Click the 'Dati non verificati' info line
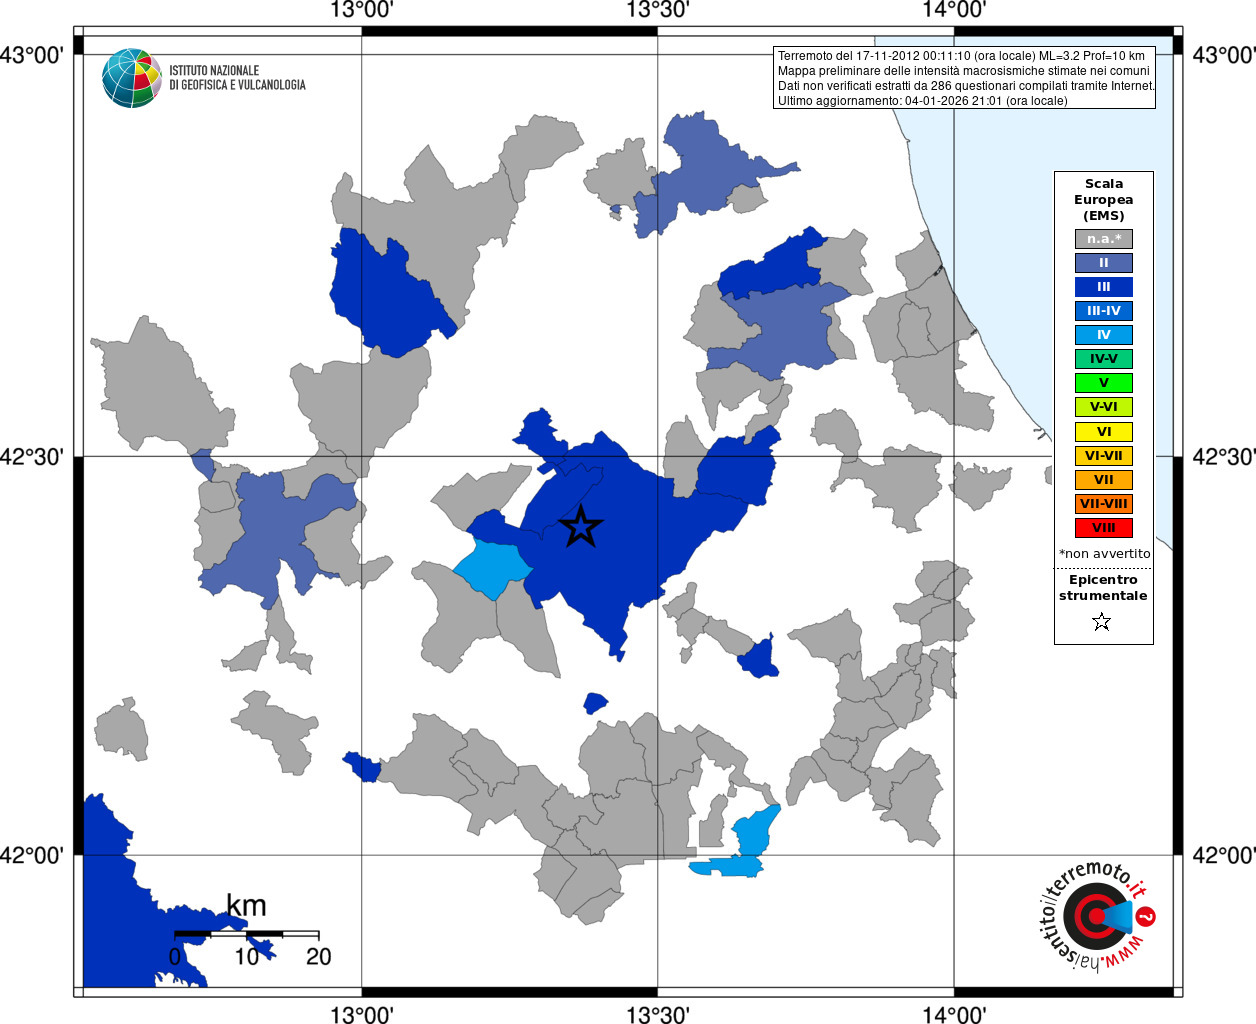This screenshot has width=1256, height=1024. pyautogui.click(x=966, y=86)
